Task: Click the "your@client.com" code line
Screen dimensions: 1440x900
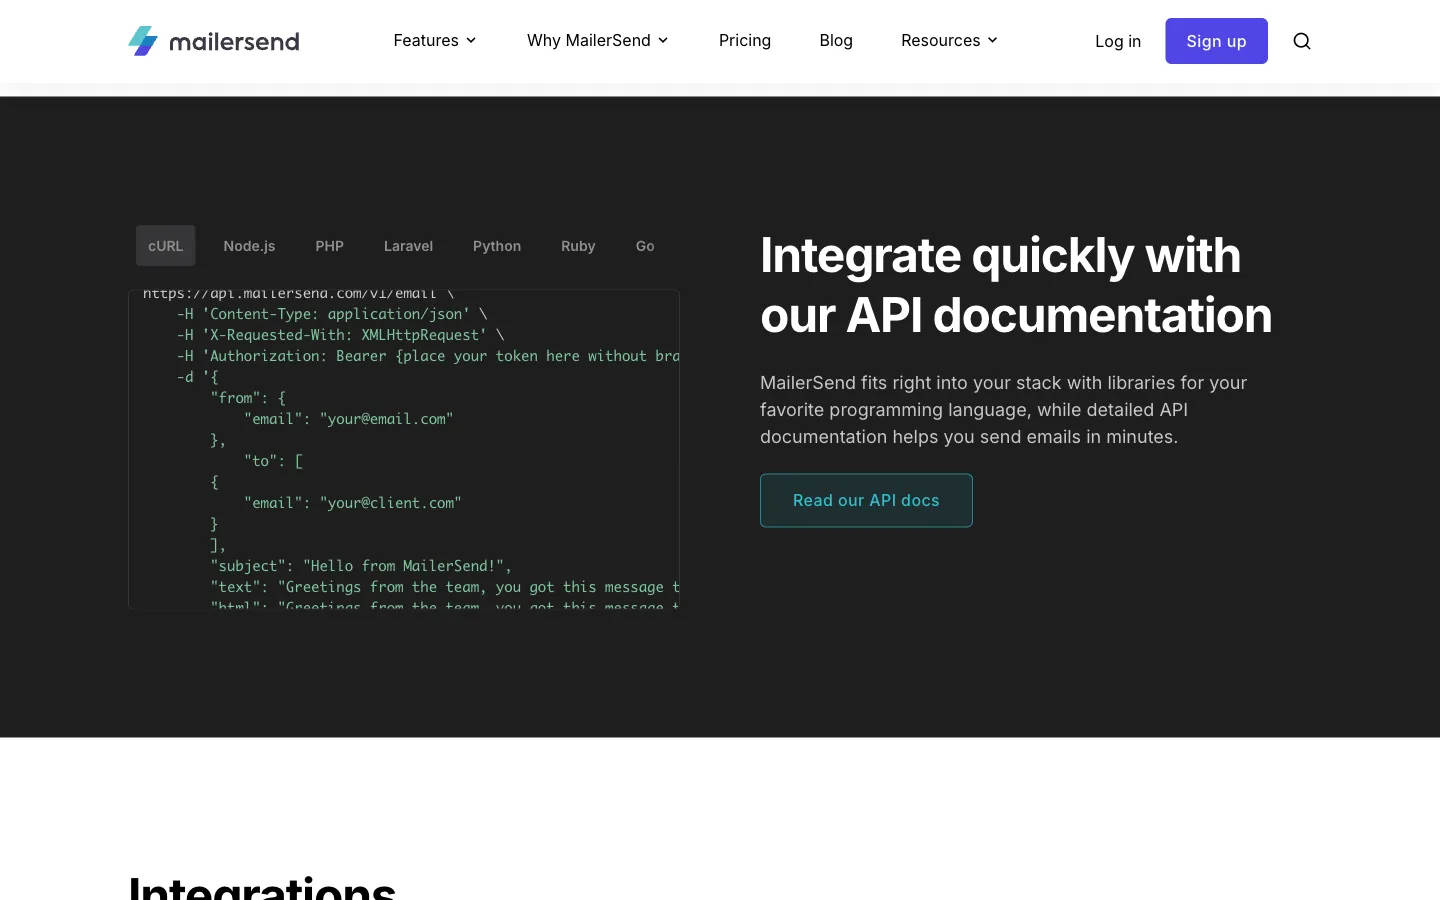Action: 352,503
